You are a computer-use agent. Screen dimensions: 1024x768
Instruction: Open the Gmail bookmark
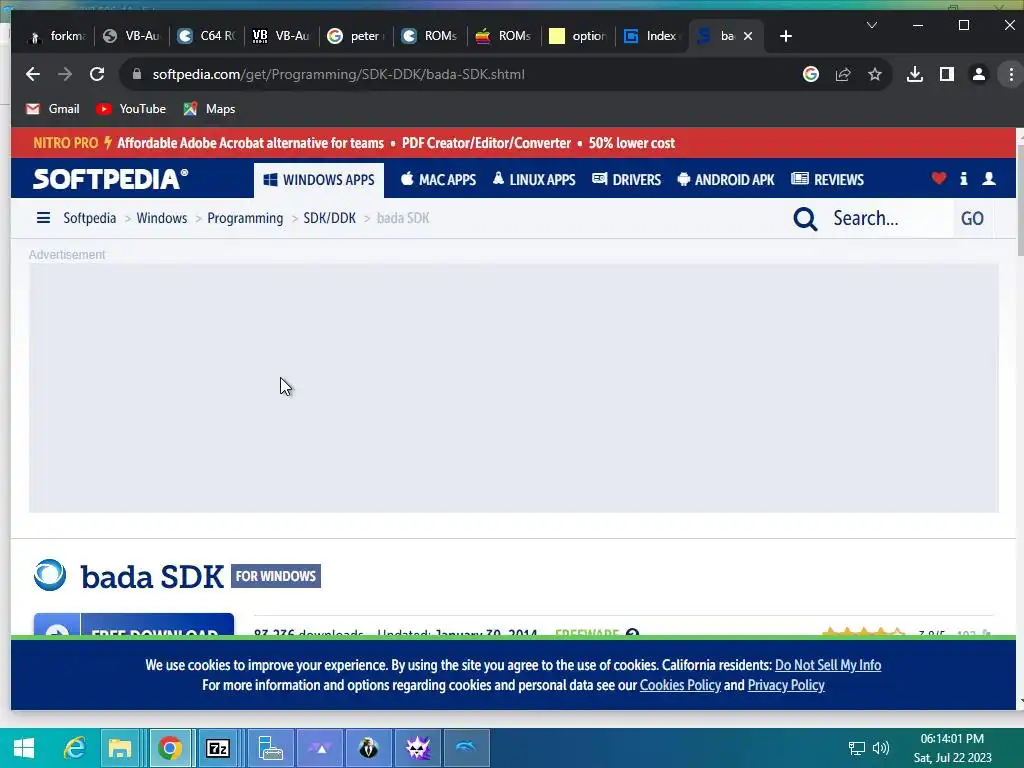tap(52, 109)
